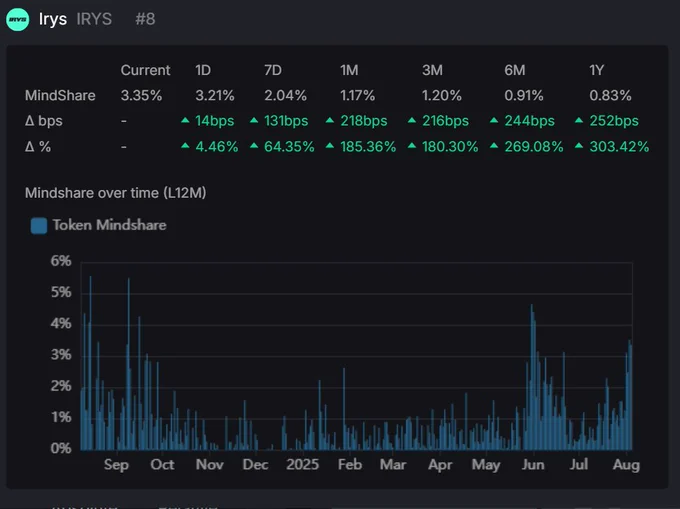Select the 7D column header

tap(273, 70)
